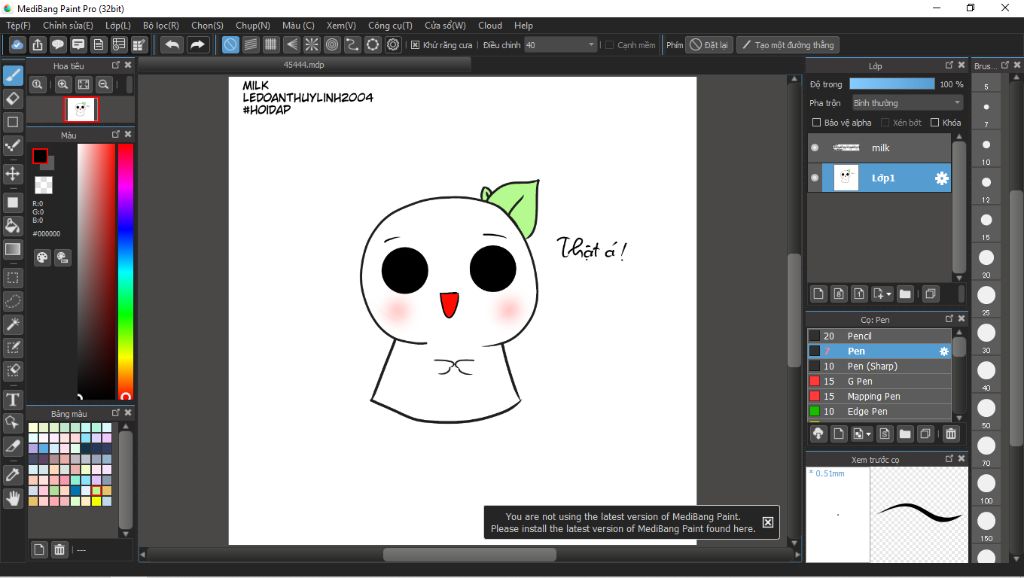Hide the milk layer visibility dot
The image size is (1024, 578).
[x=815, y=148]
